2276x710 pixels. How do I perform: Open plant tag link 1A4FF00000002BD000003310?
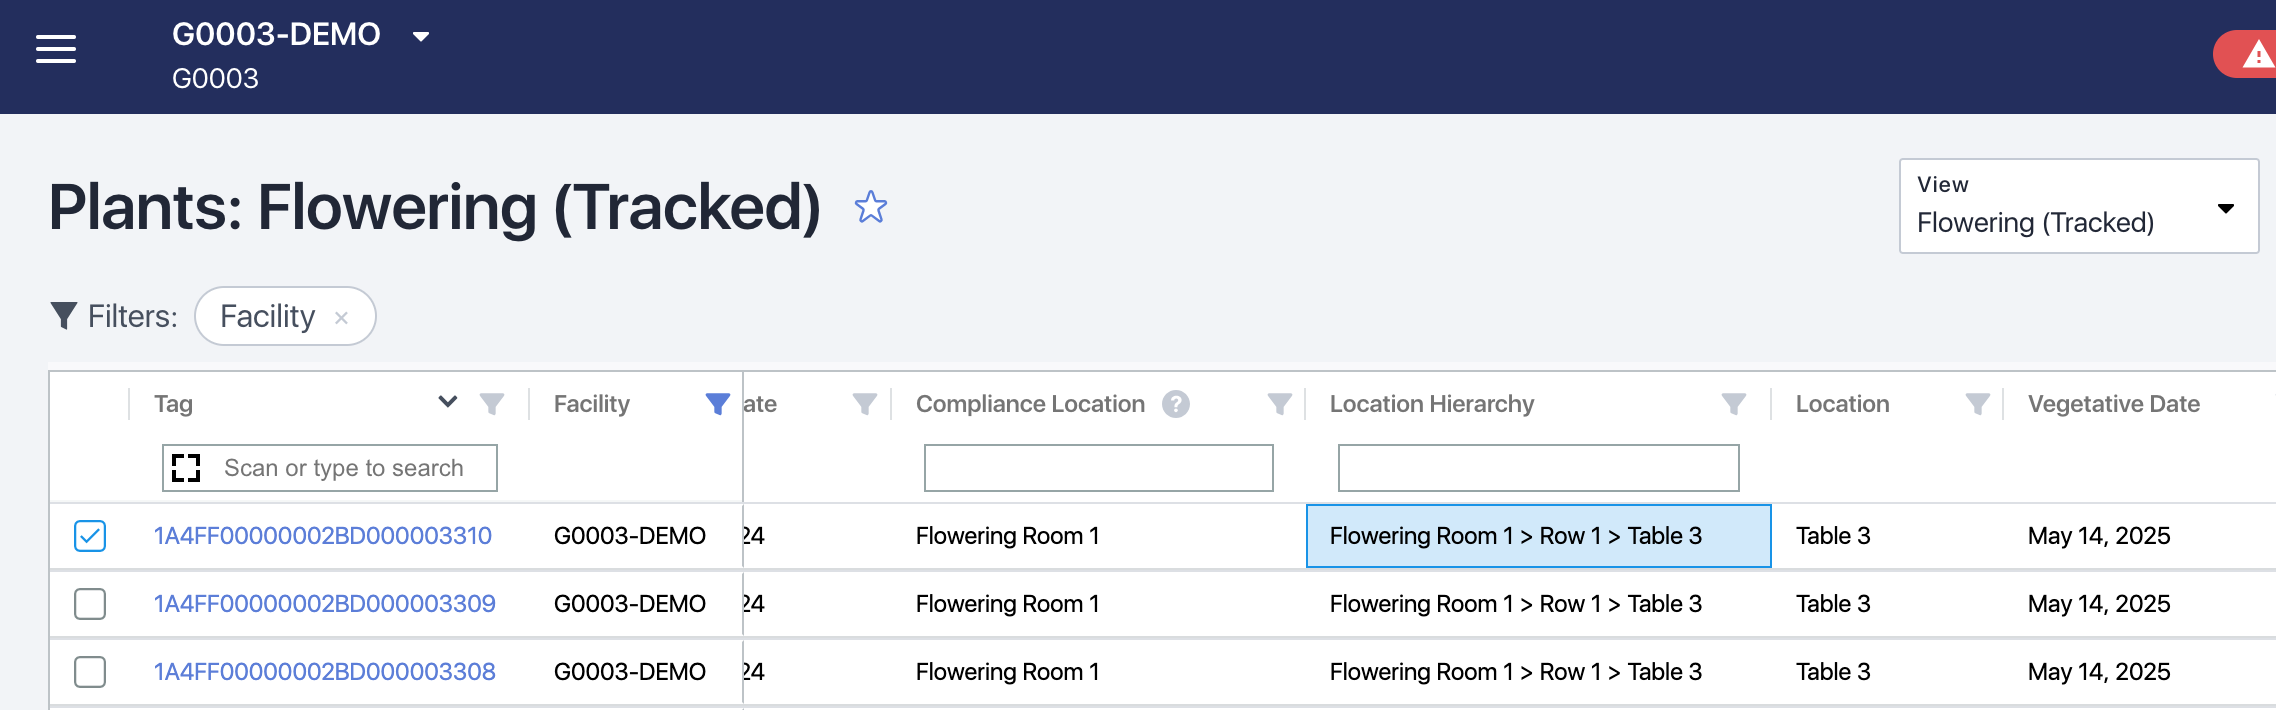[x=322, y=536]
